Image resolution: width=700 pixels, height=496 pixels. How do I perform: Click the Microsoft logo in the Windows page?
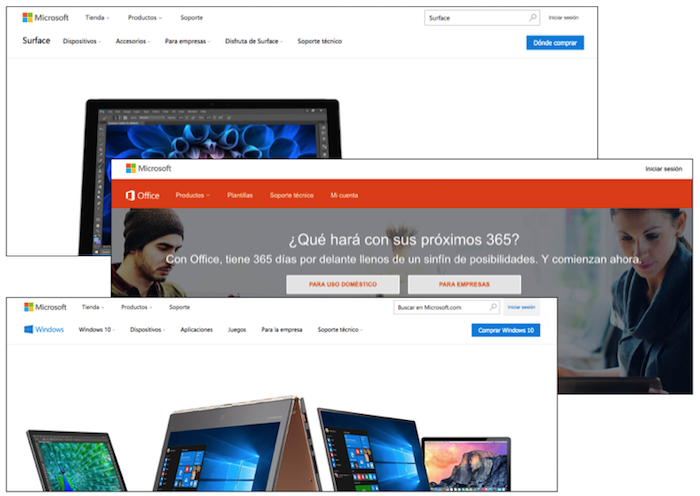(45, 307)
